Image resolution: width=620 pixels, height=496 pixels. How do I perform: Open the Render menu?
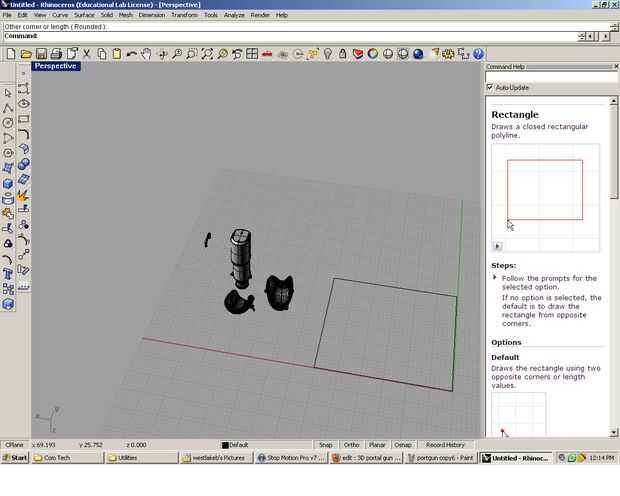pos(260,15)
